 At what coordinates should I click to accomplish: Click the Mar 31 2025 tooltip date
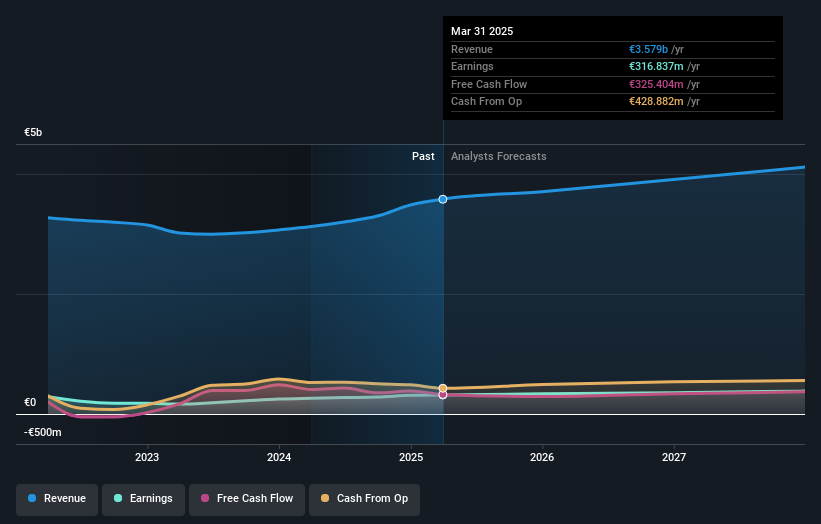(482, 31)
